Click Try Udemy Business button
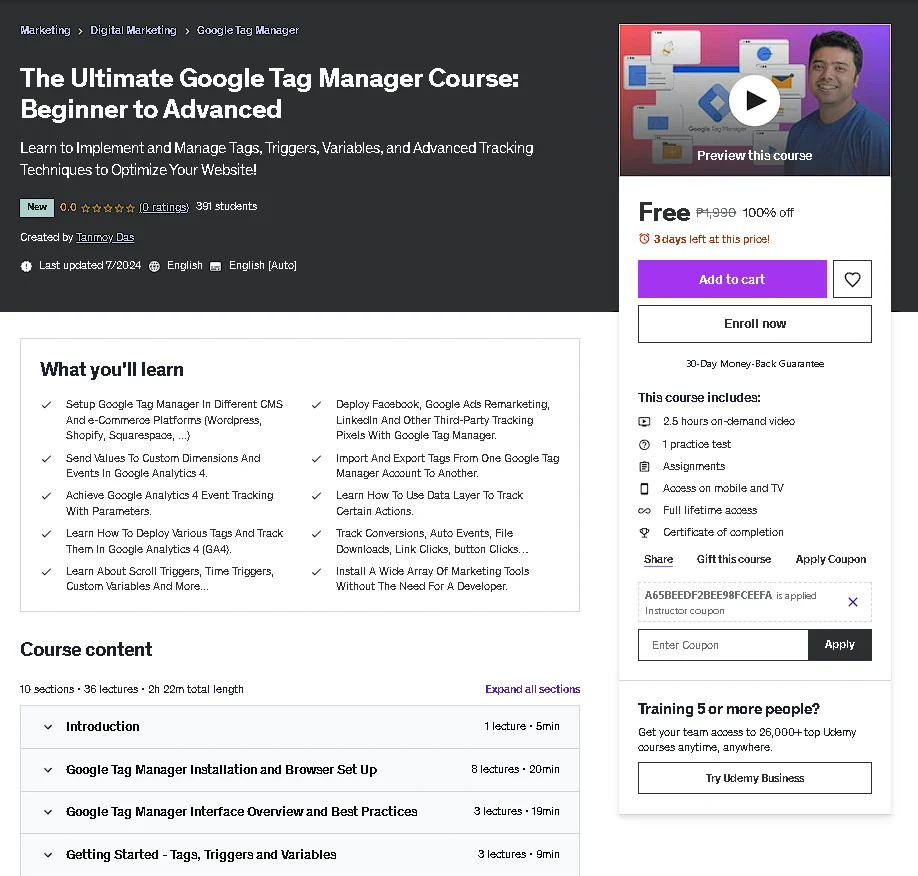The image size is (918, 876). [x=755, y=778]
